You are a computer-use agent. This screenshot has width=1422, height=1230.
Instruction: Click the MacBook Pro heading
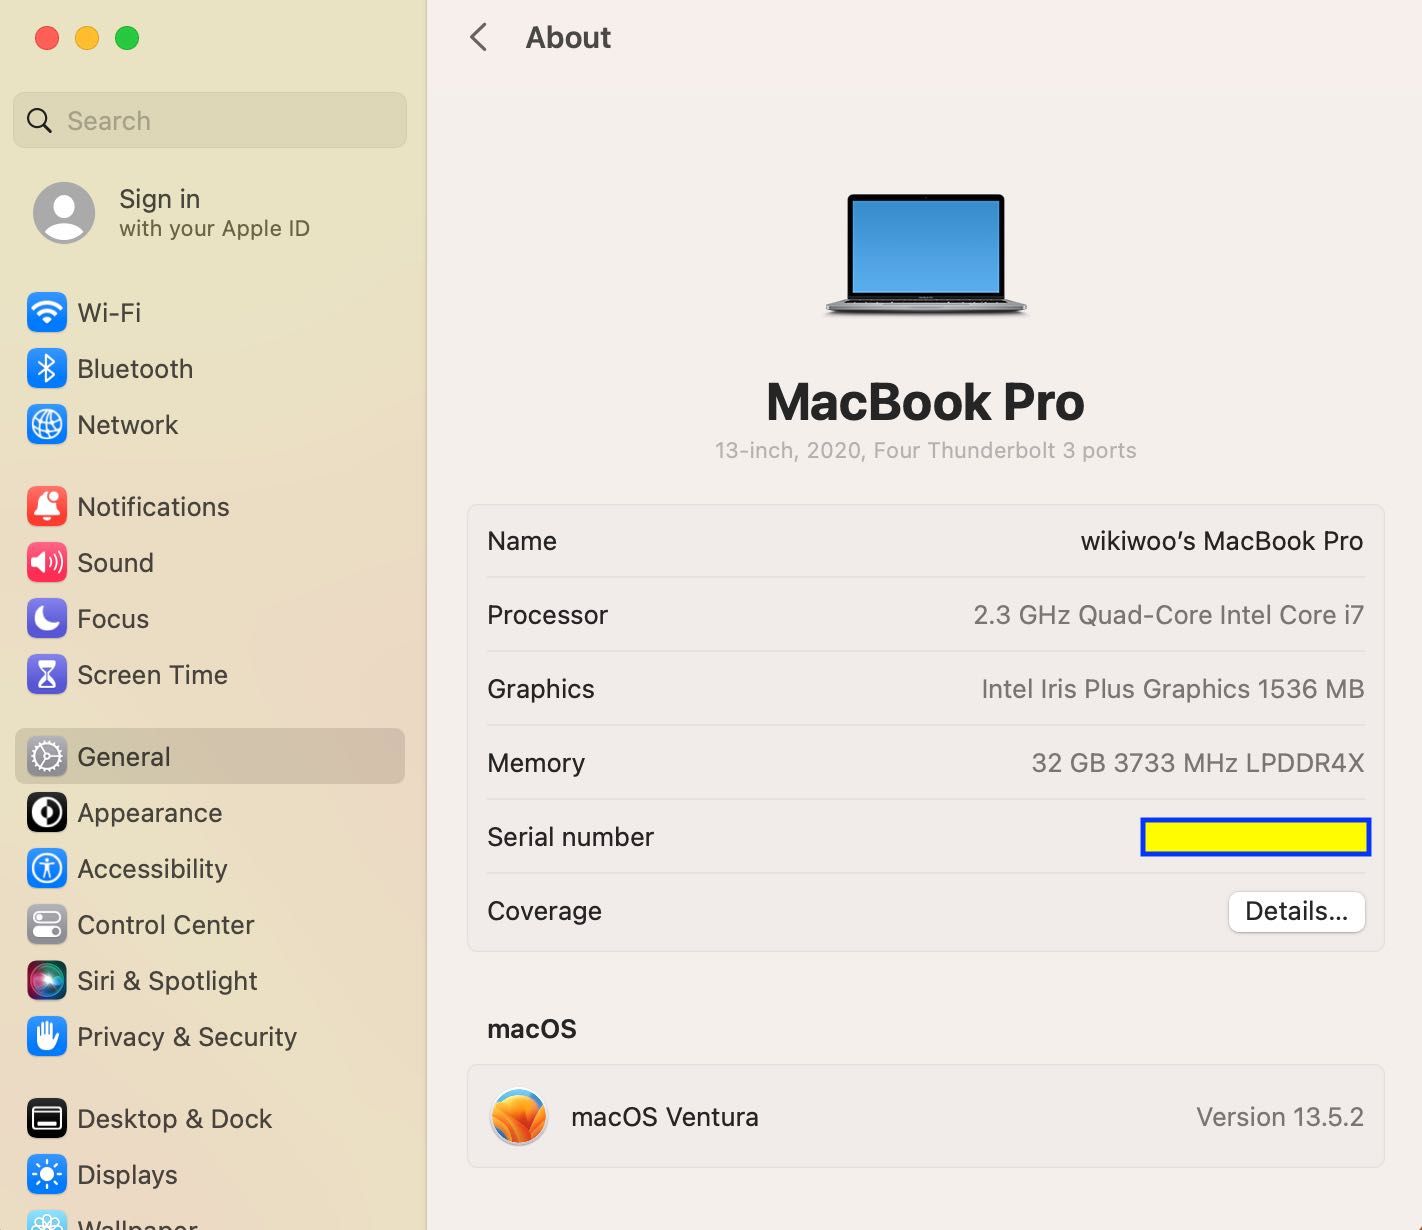[926, 402]
